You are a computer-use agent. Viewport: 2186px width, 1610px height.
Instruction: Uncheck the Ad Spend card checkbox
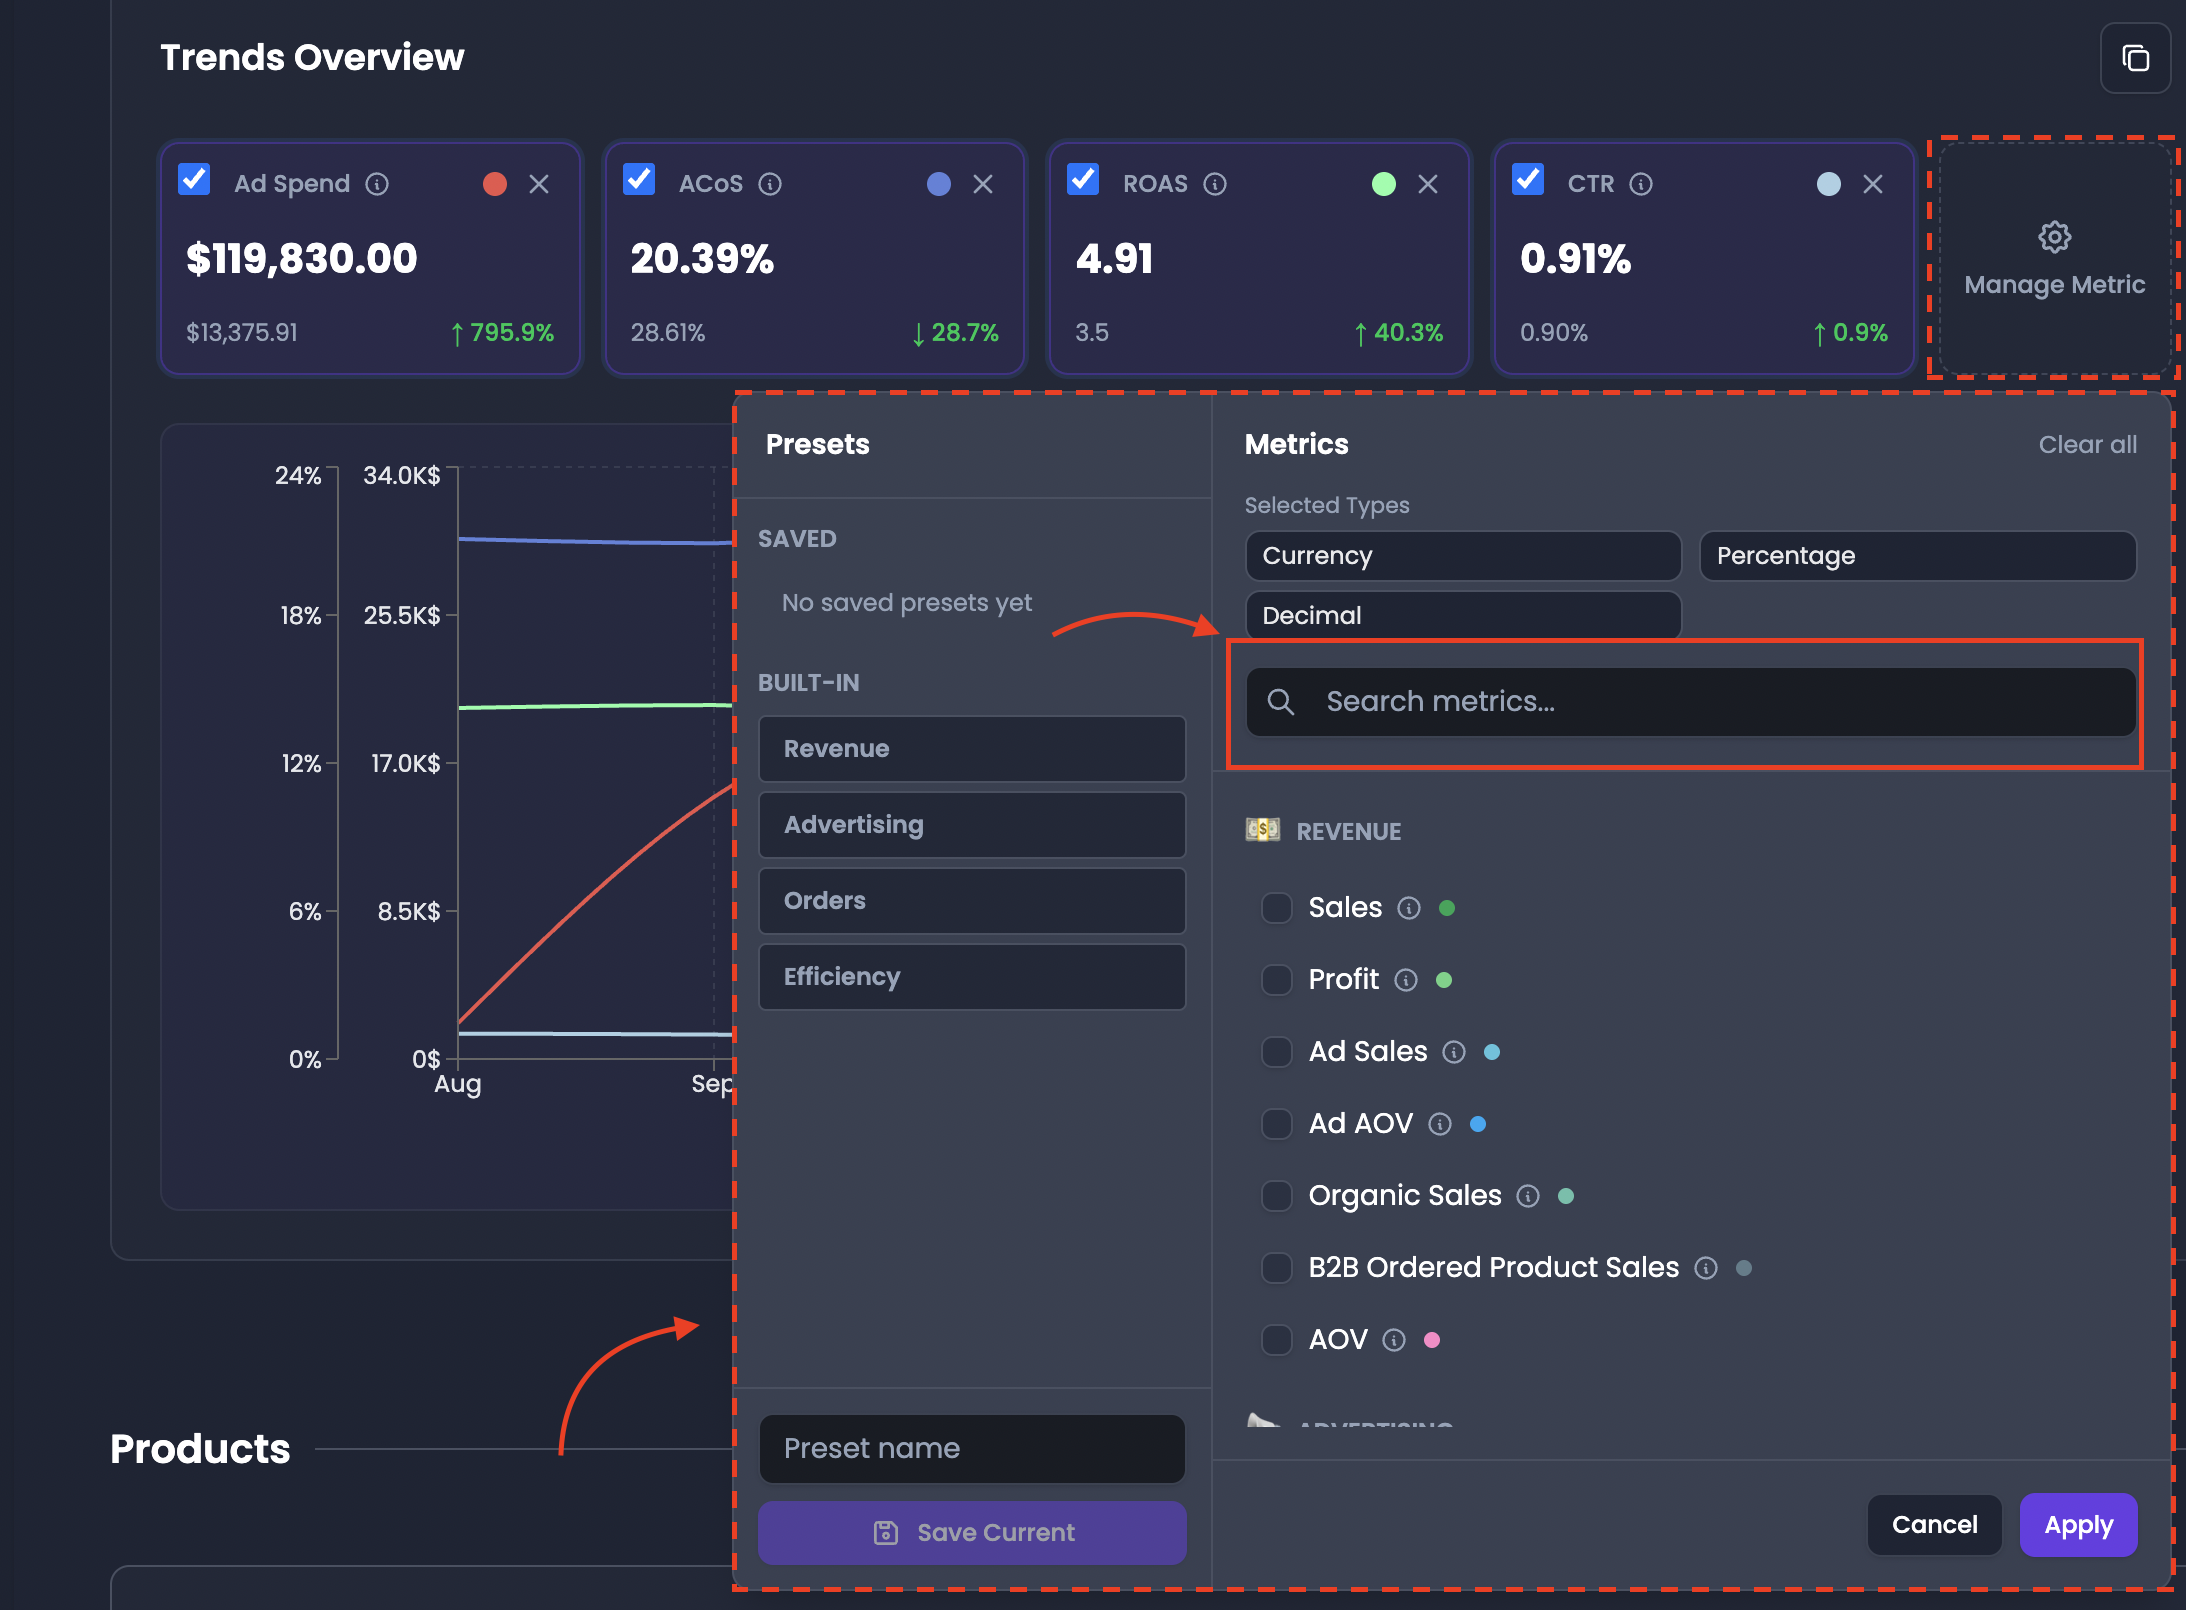194,180
